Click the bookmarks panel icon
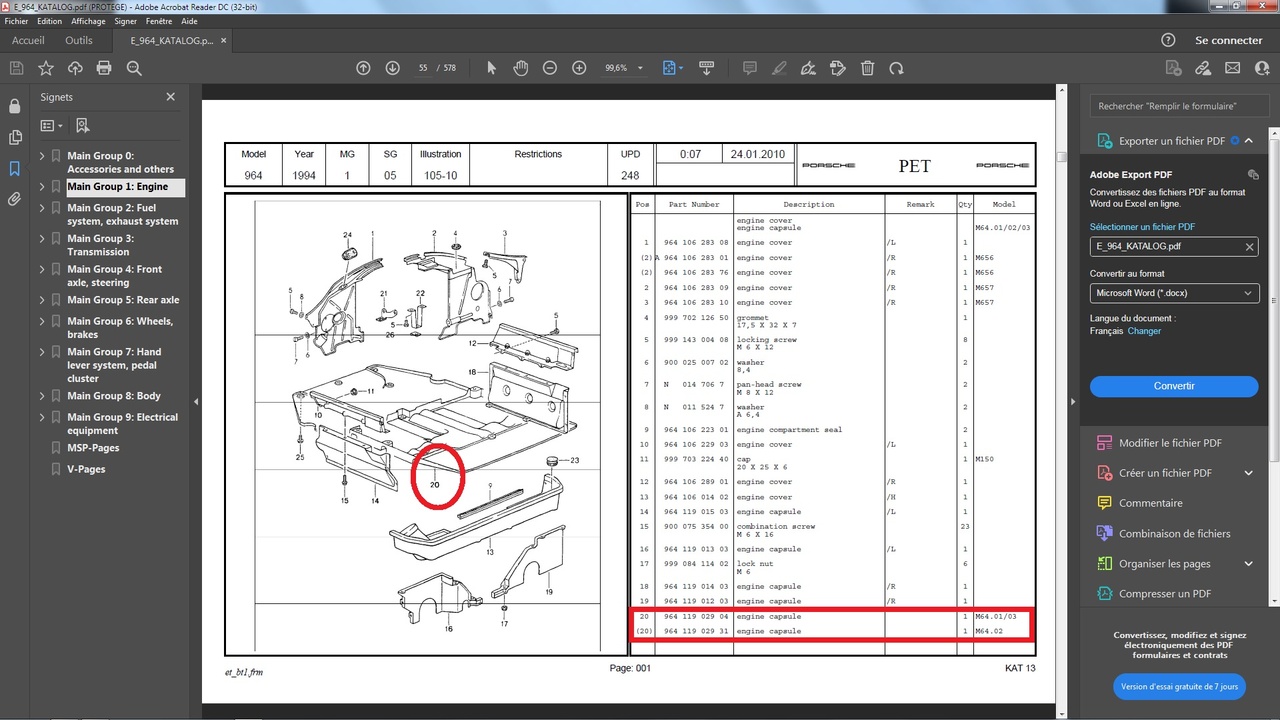 click(x=14, y=168)
